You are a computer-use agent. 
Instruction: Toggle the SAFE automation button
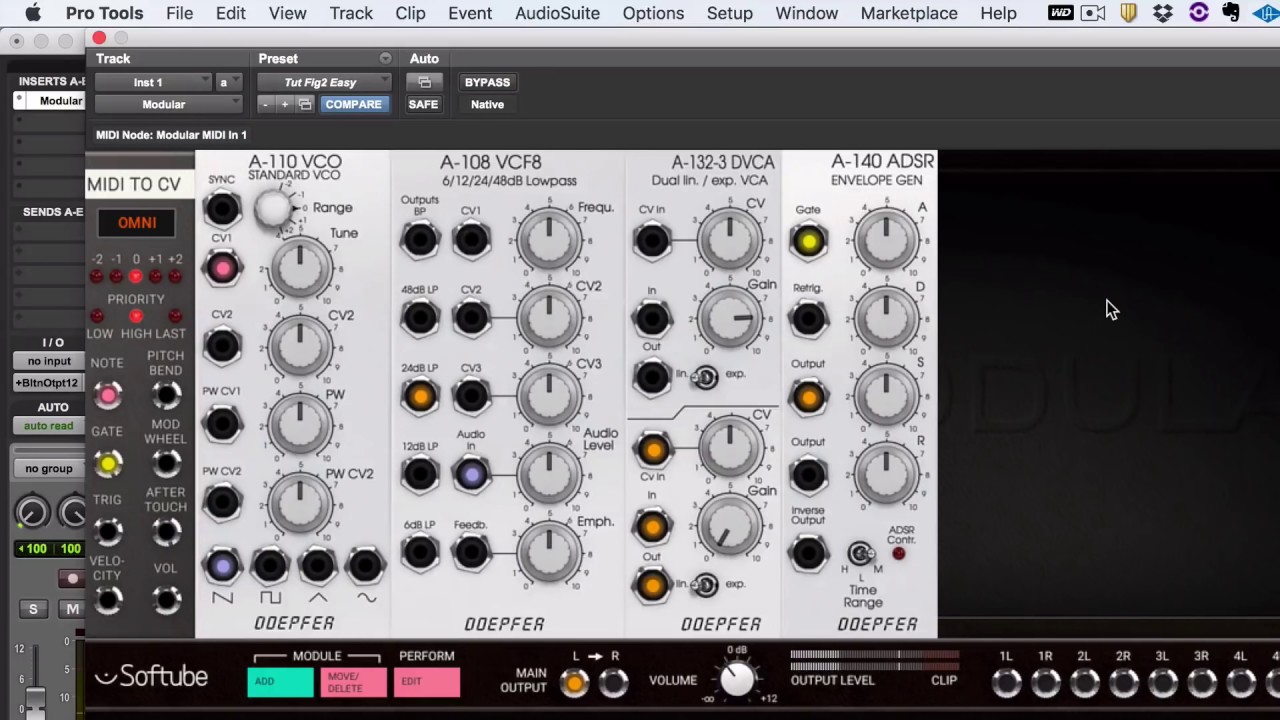pos(423,104)
